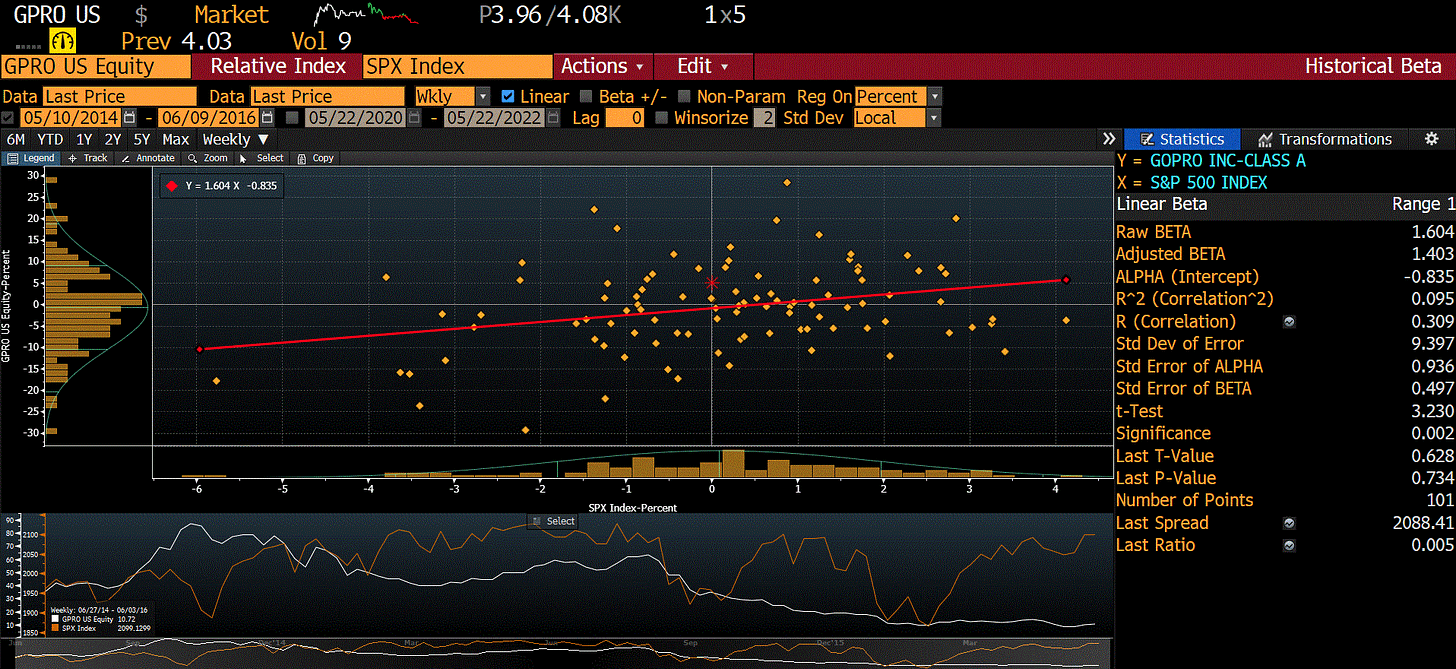
Task: Tick the Winsorize checkbox
Action: [661, 118]
